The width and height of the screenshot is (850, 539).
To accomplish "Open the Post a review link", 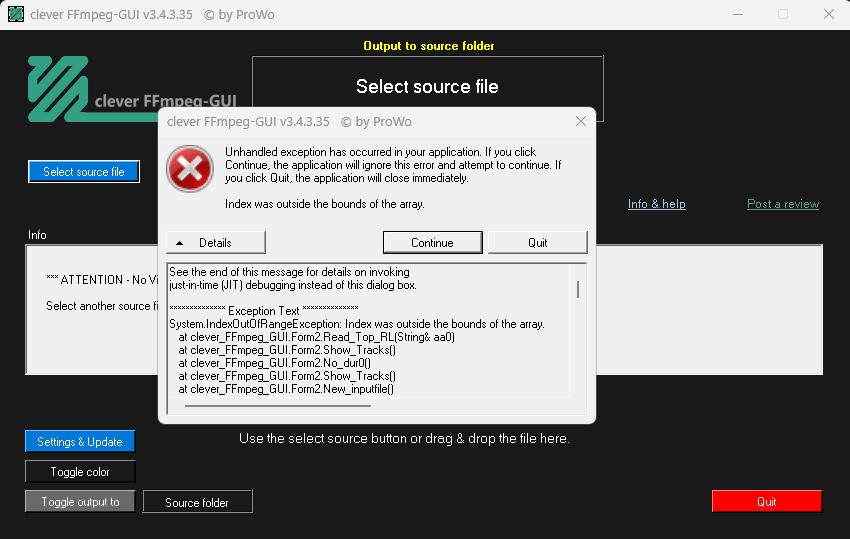I will [783, 204].
